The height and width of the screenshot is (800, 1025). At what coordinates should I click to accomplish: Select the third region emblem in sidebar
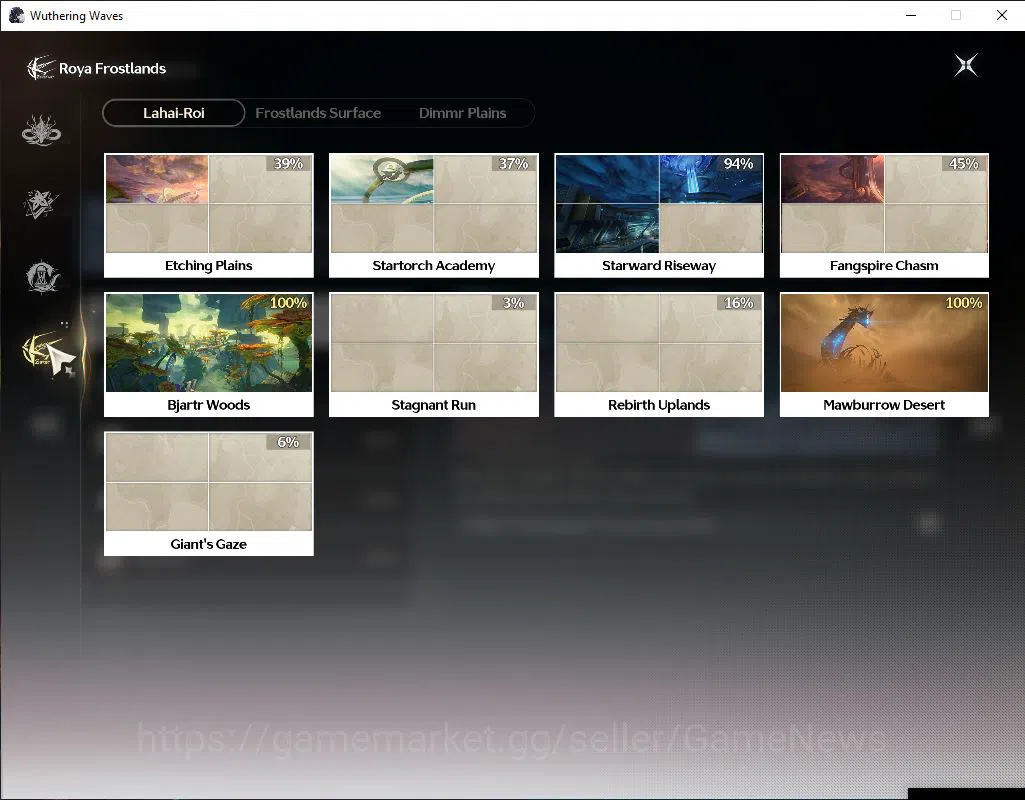42,276
